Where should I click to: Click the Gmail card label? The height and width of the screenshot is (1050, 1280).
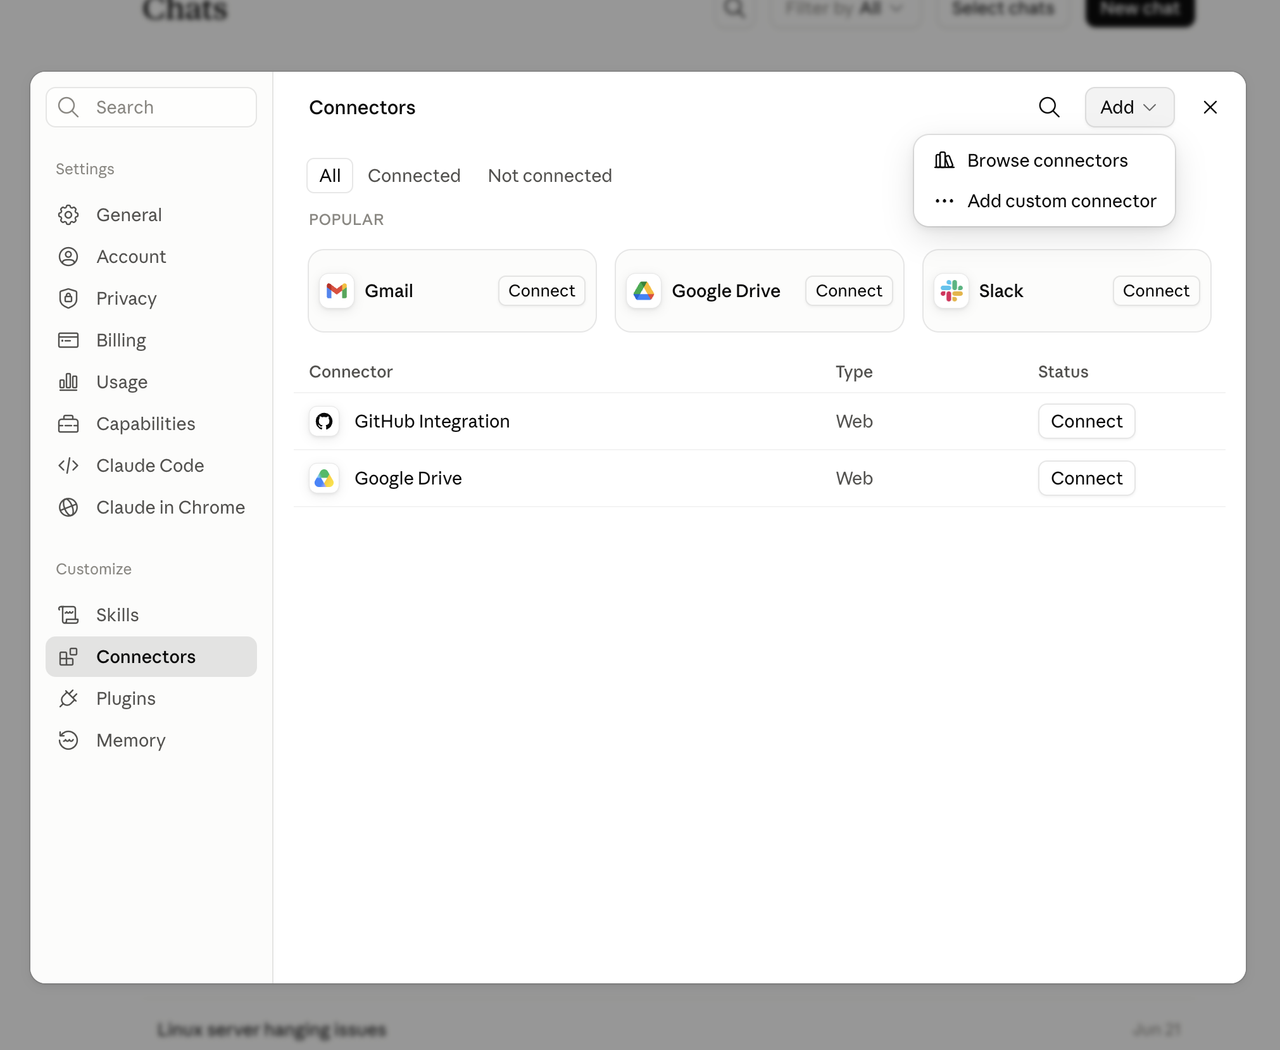[x=389, y=291]
